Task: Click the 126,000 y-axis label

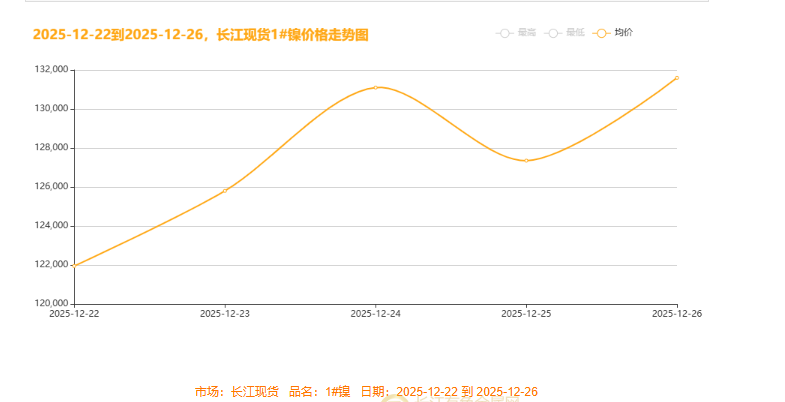Action: [x=51, y=187]
